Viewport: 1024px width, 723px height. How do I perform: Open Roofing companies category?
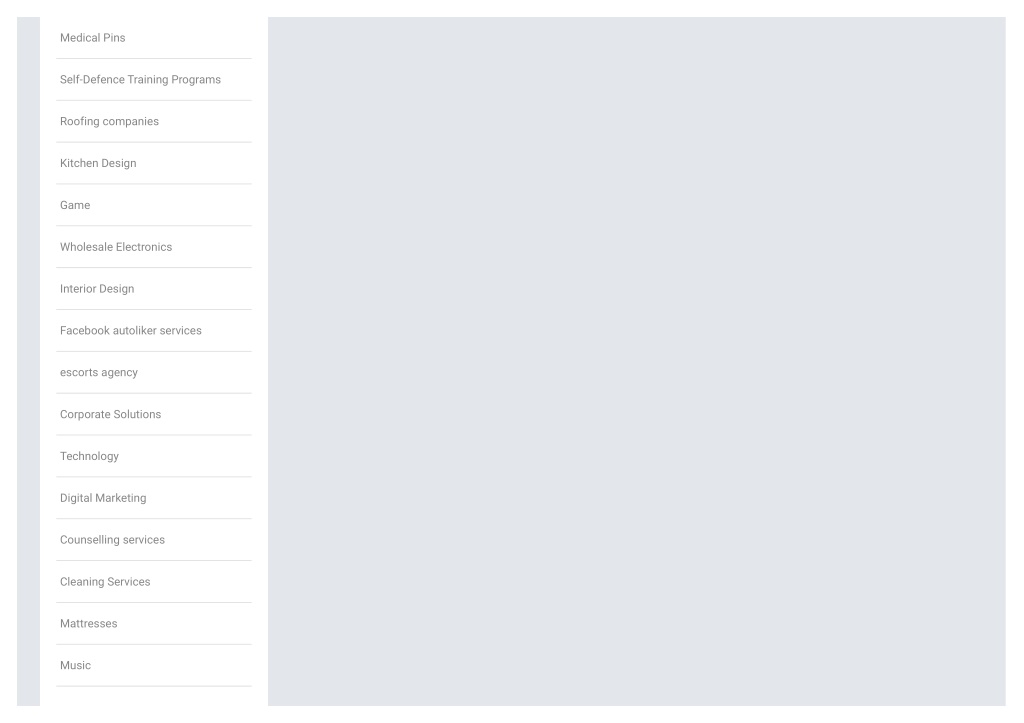click(109, 121)
